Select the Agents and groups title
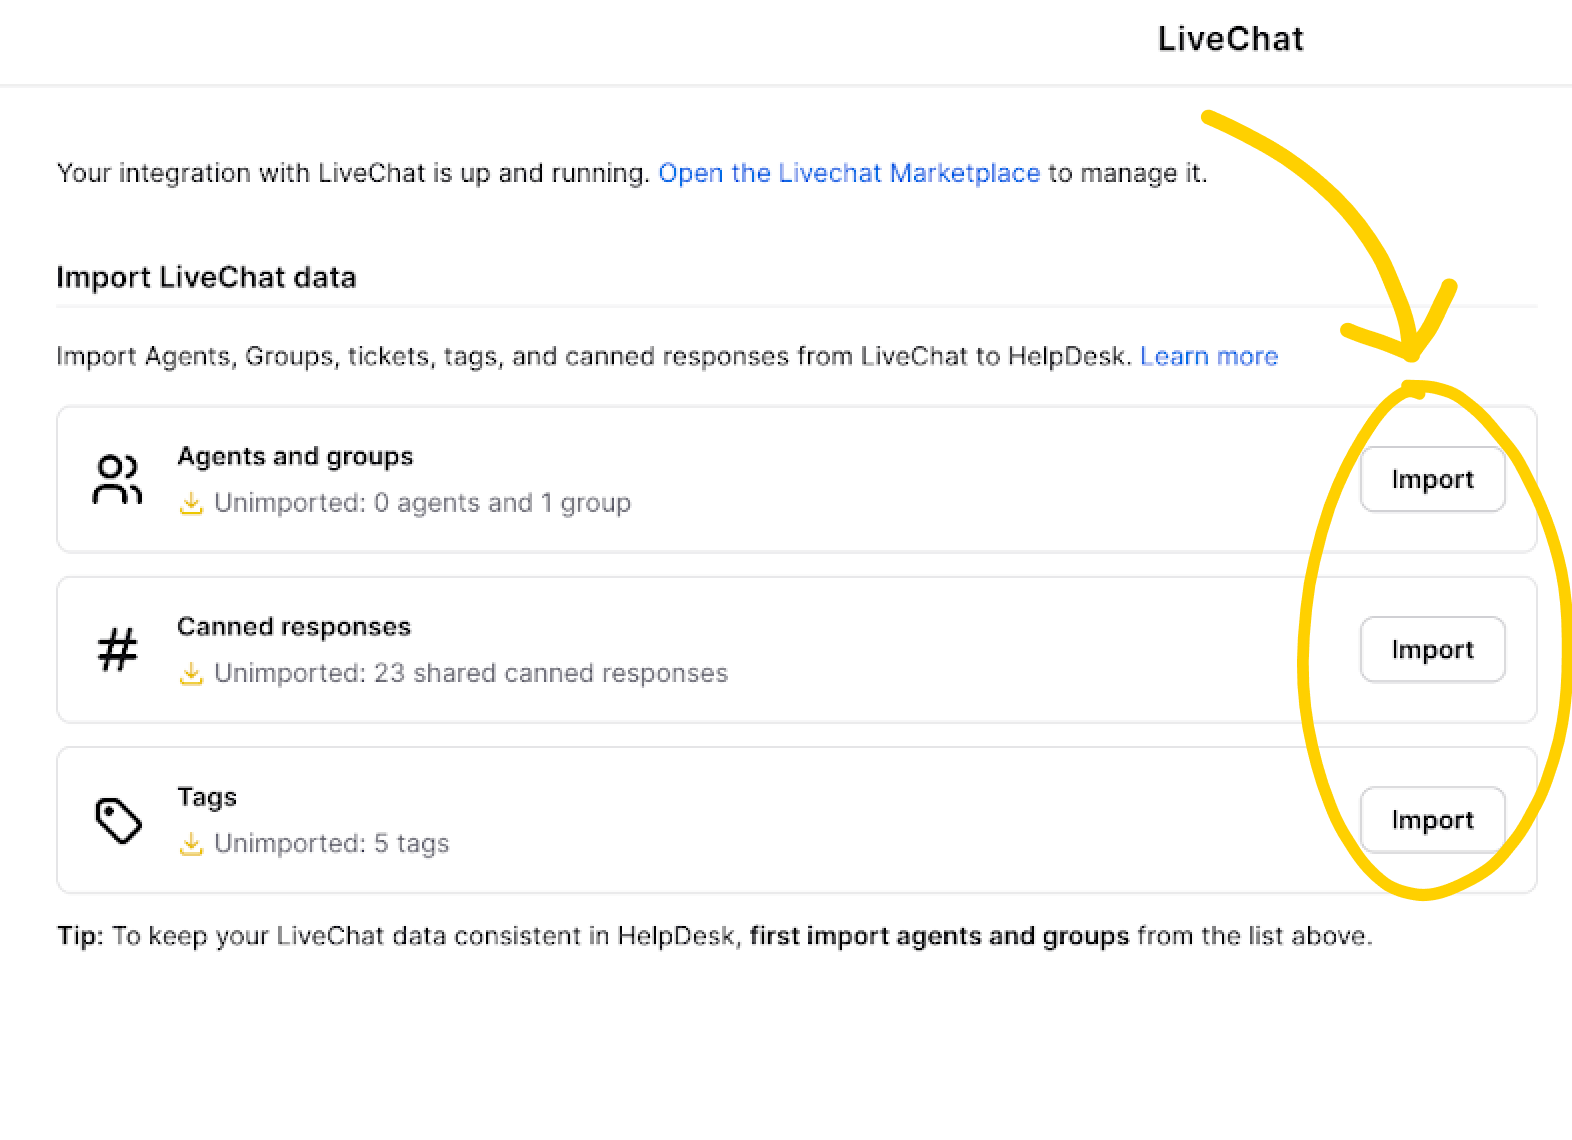This screenshot has height=1140, width=1572. 295,456
